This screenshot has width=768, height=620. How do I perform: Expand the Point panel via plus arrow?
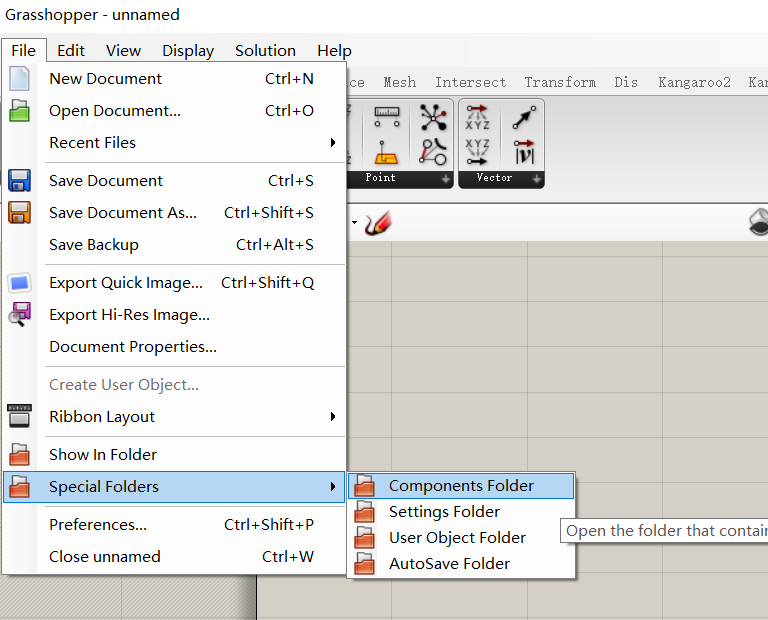pyautogui.click(x=445, y=179)
